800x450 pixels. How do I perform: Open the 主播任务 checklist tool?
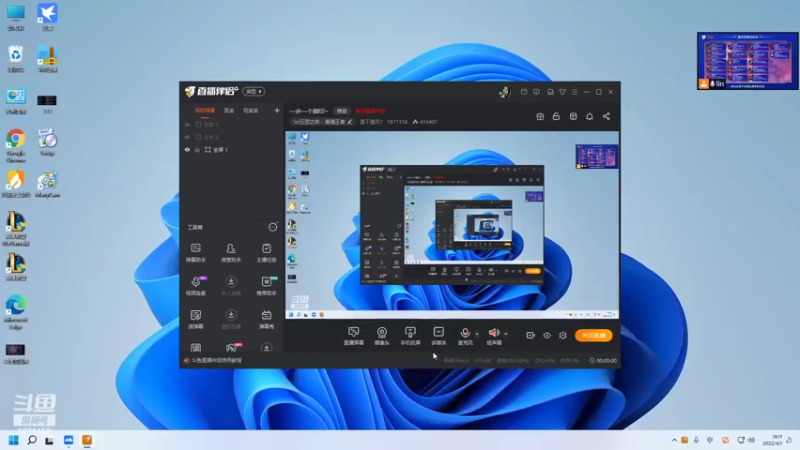point(266,253)
